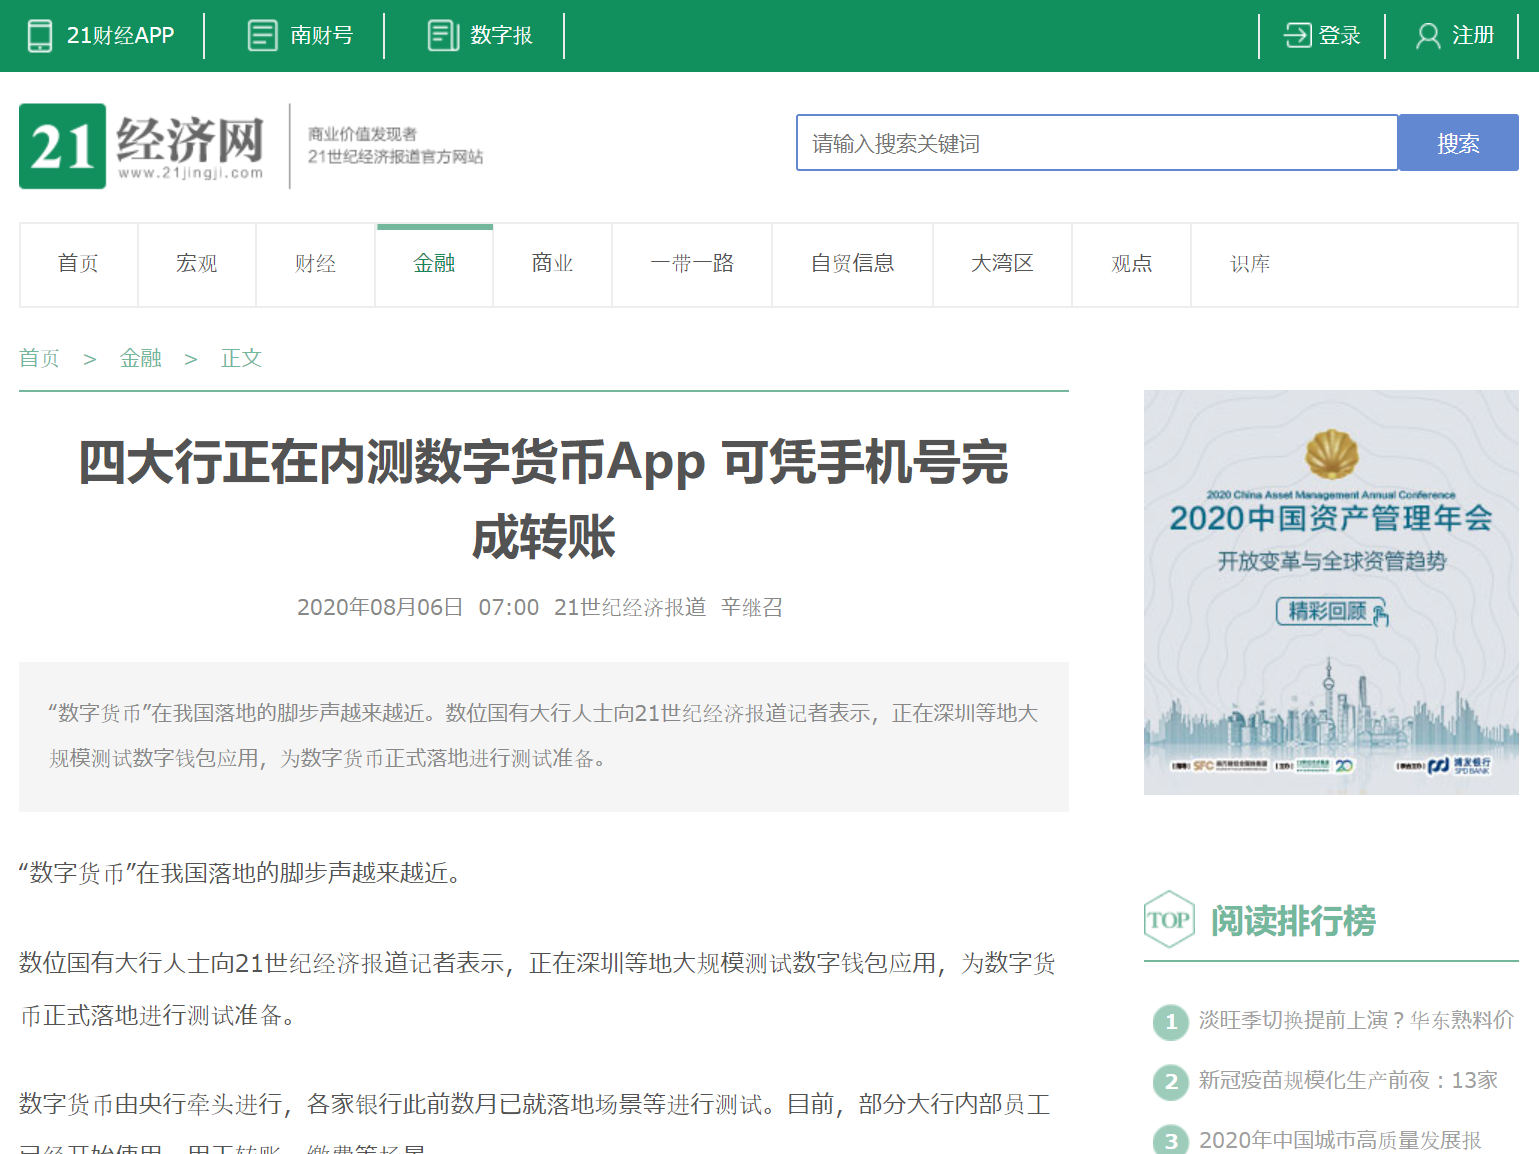Open ranked article about 新冠疫苗规模化生产
This screenshot has width=1539, height=1154.
(1348, 1080)
